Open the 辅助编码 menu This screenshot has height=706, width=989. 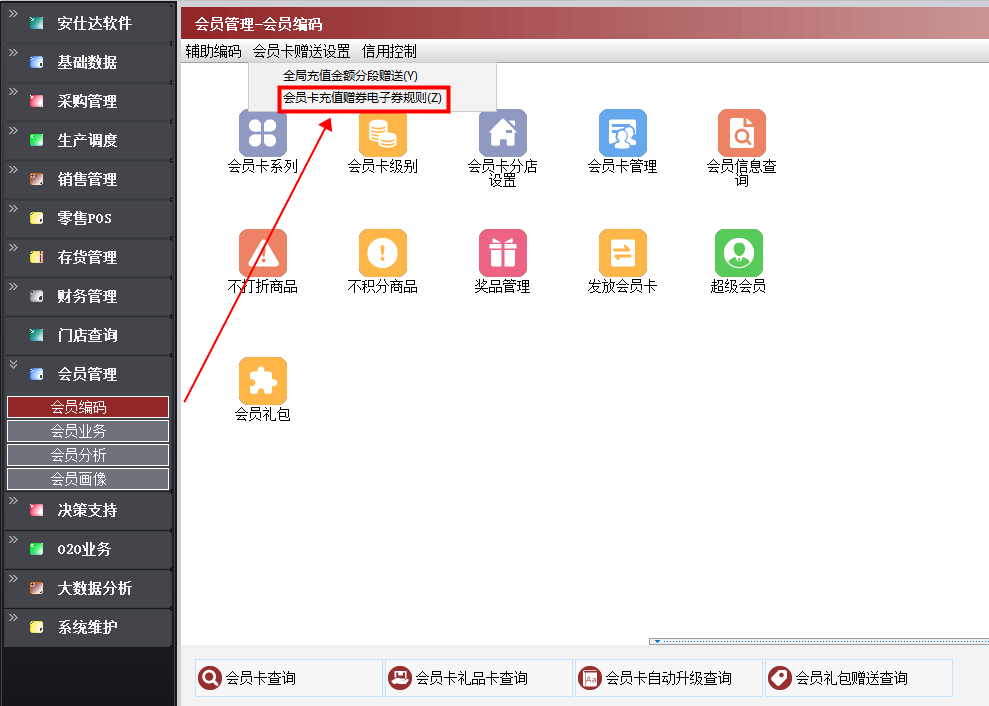[x=213, y=51]
